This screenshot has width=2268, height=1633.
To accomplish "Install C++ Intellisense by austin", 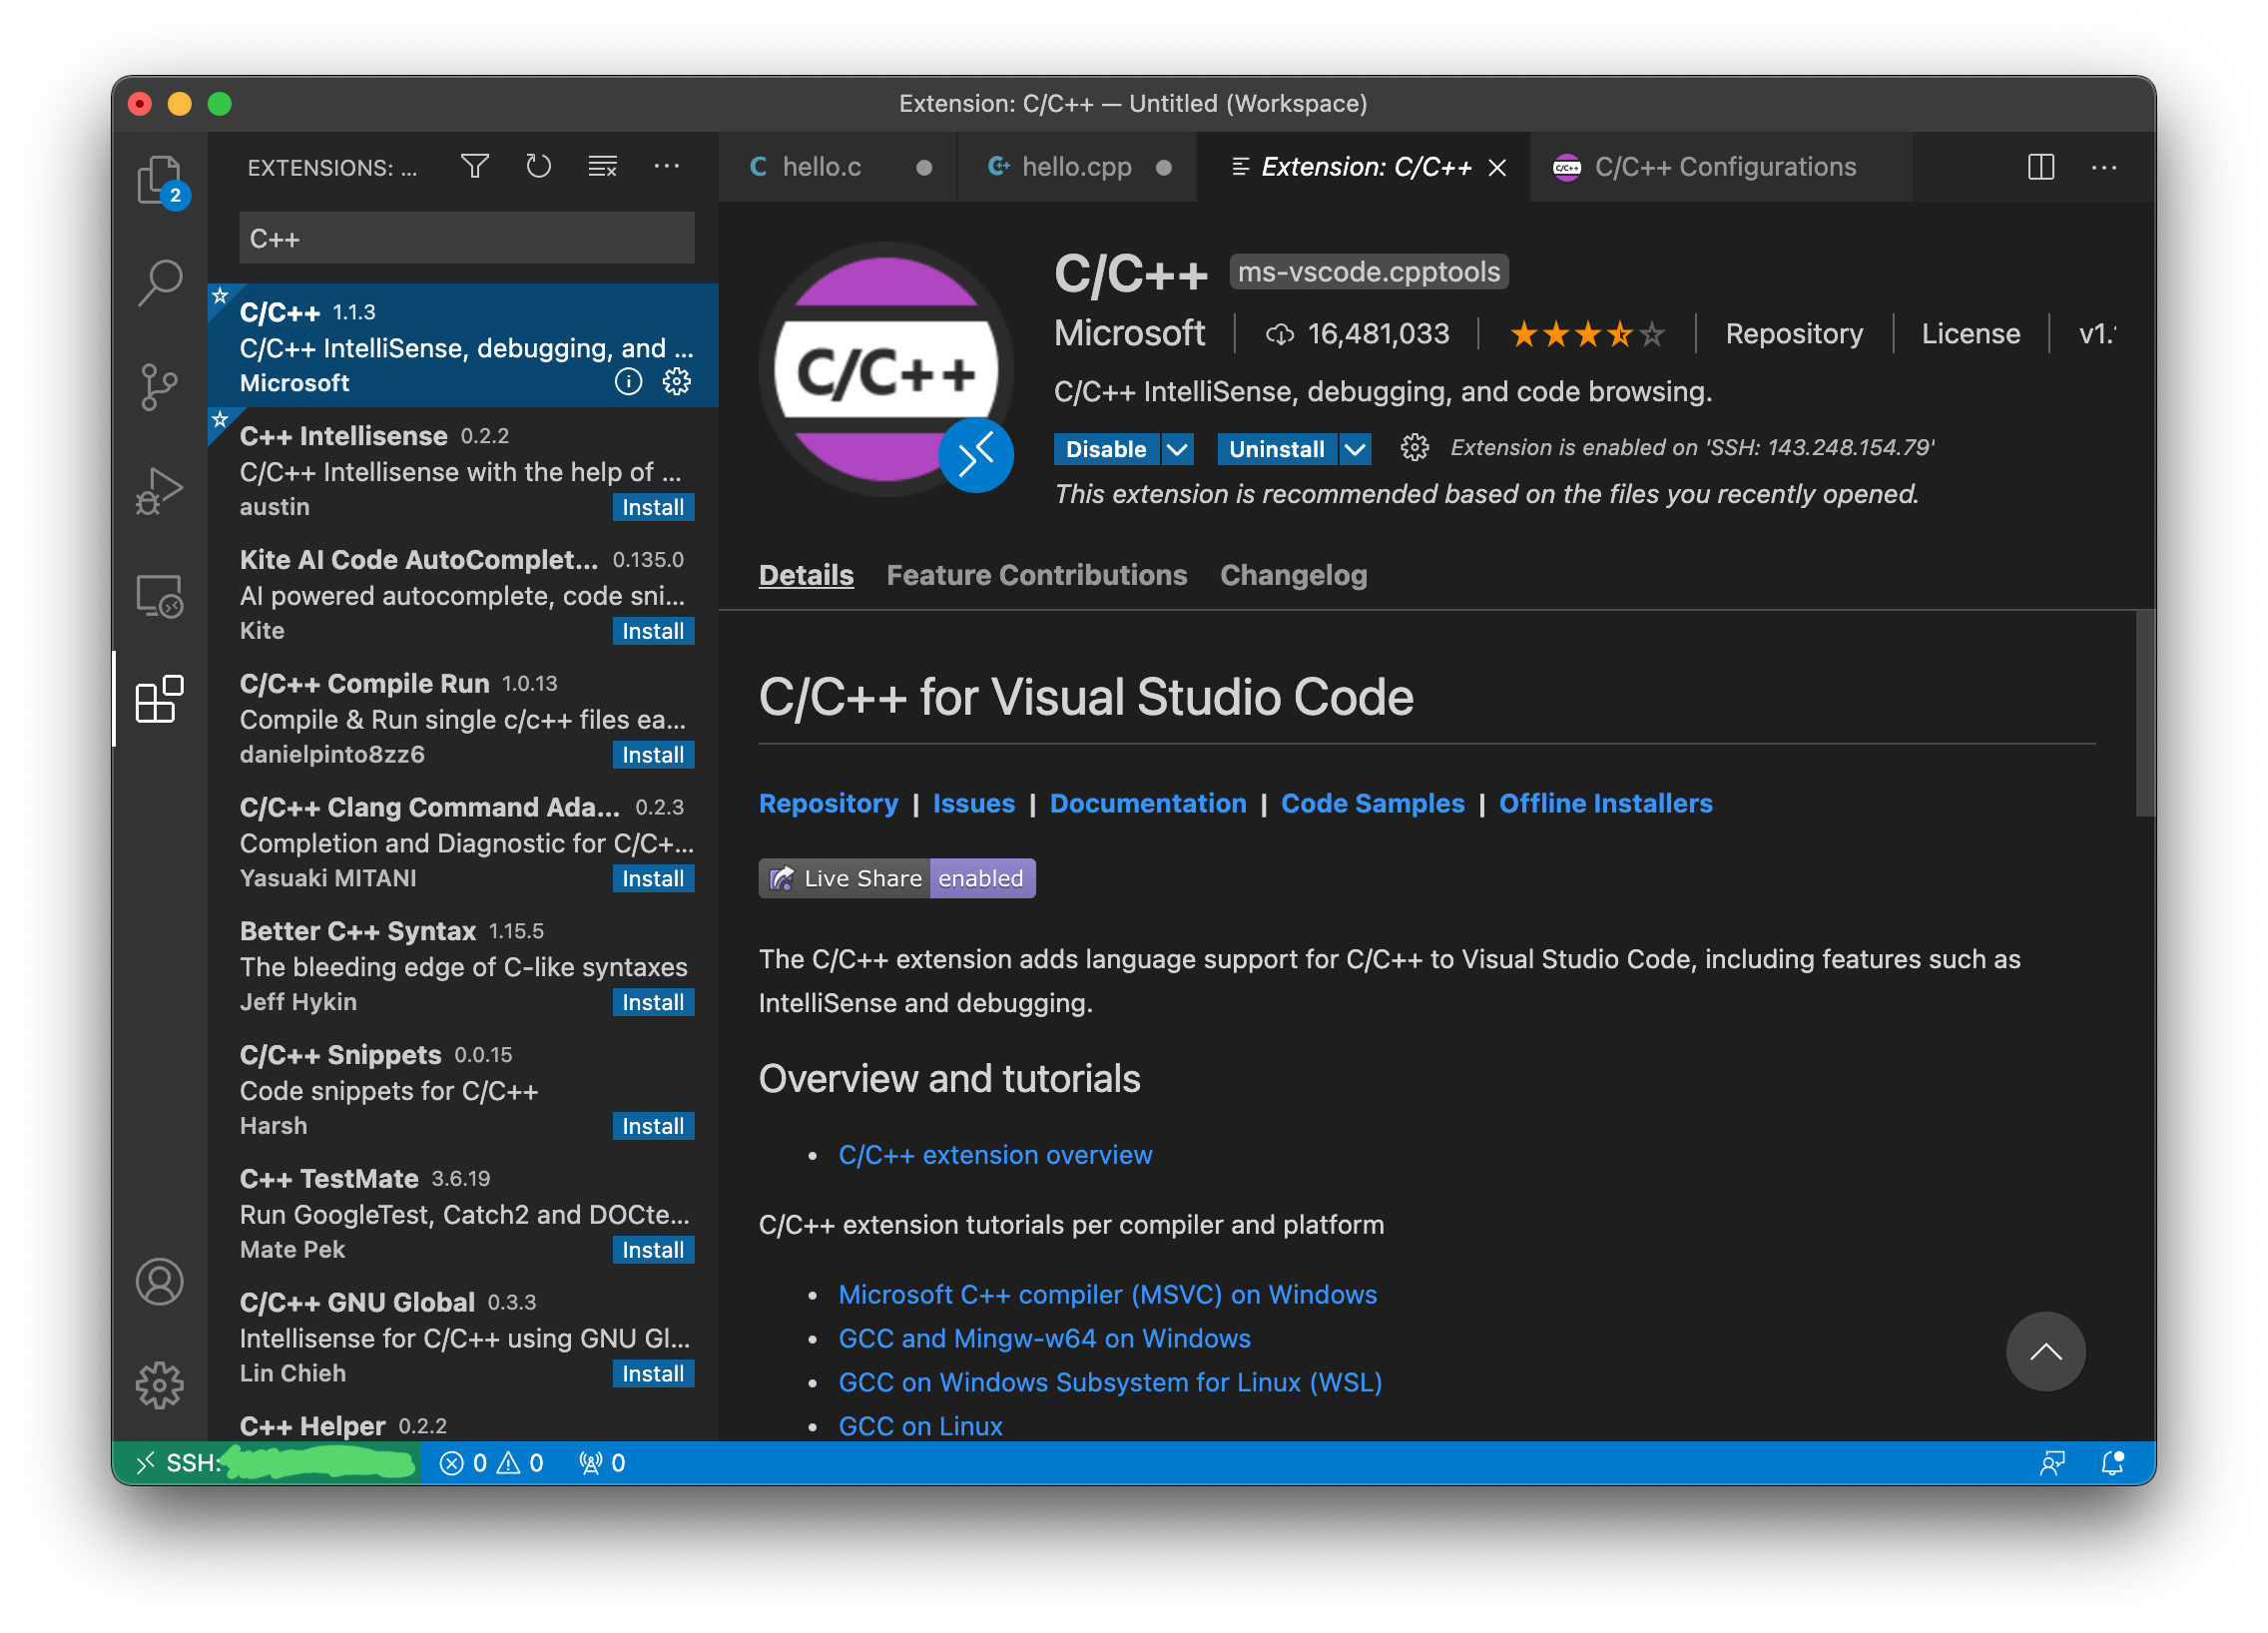I will (x=653, y=508).
